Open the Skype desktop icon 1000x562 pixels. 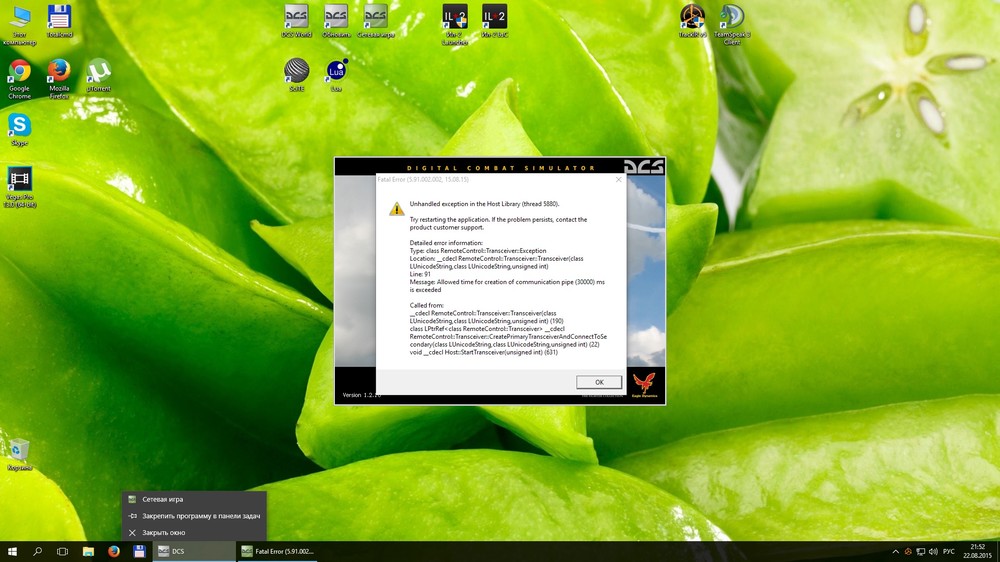[19, 126]
